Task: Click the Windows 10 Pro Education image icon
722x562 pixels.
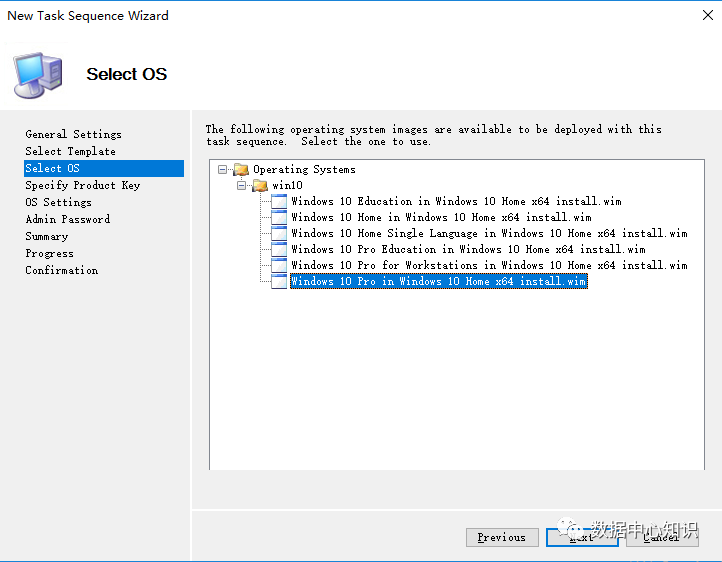Action: coord(279,250)
